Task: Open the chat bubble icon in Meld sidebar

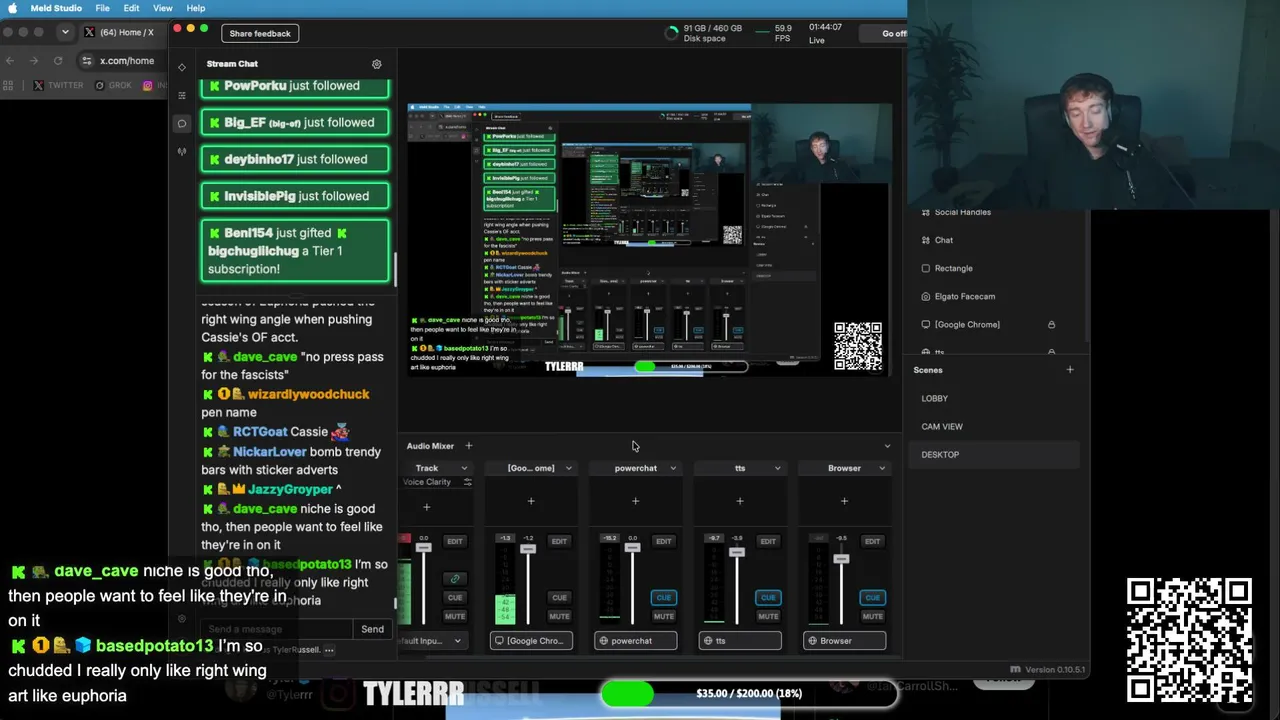Action: pyautogui.click(x=182, y=124)
